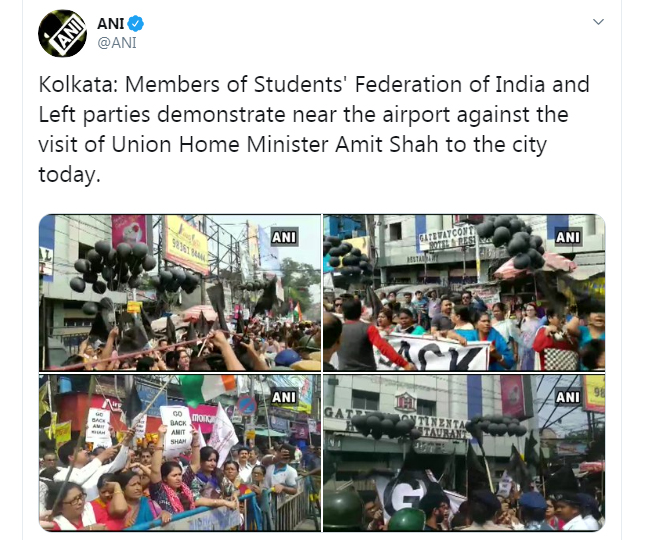
Task: Visit the @ANI handle link
Action: click(x=116, y=43)
